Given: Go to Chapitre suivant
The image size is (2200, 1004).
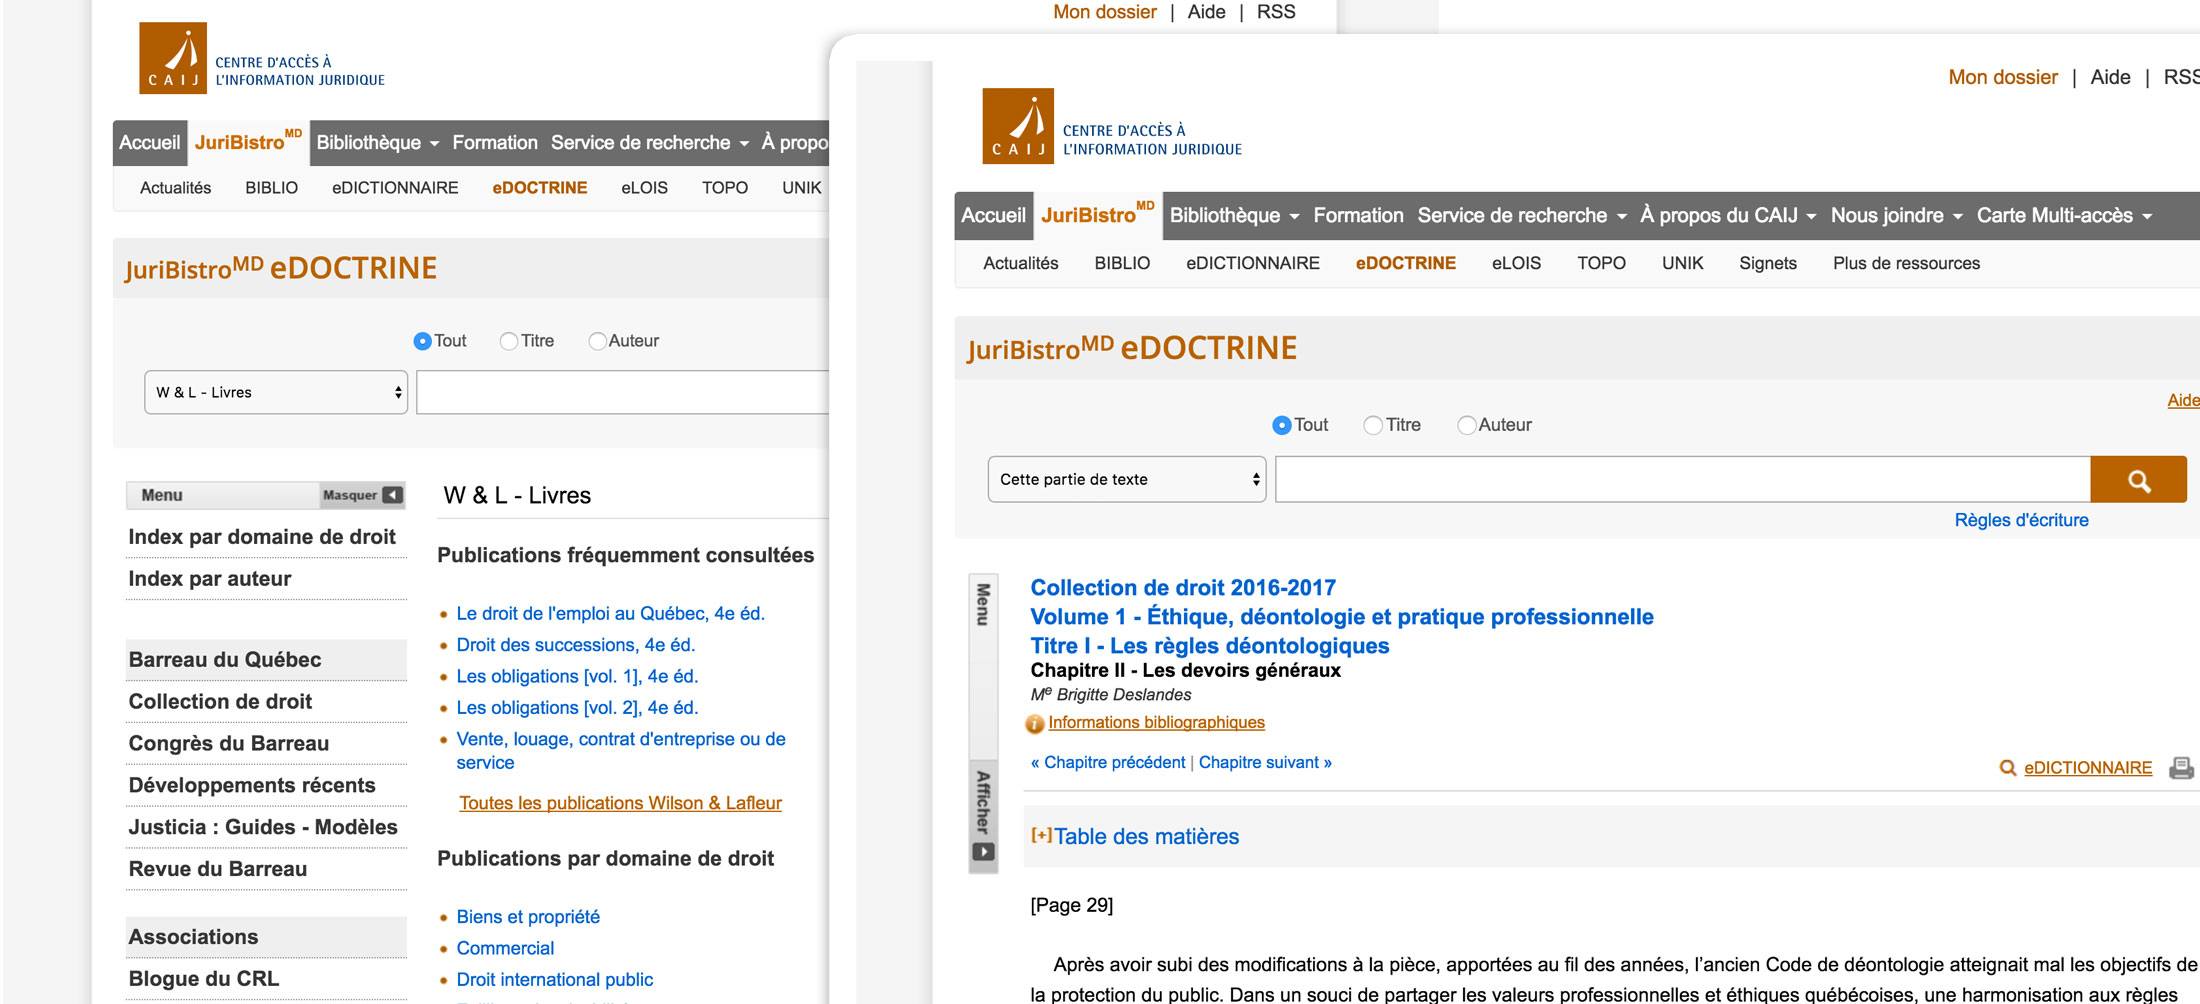Looking at the screenshot, I should coord(1265,762).
